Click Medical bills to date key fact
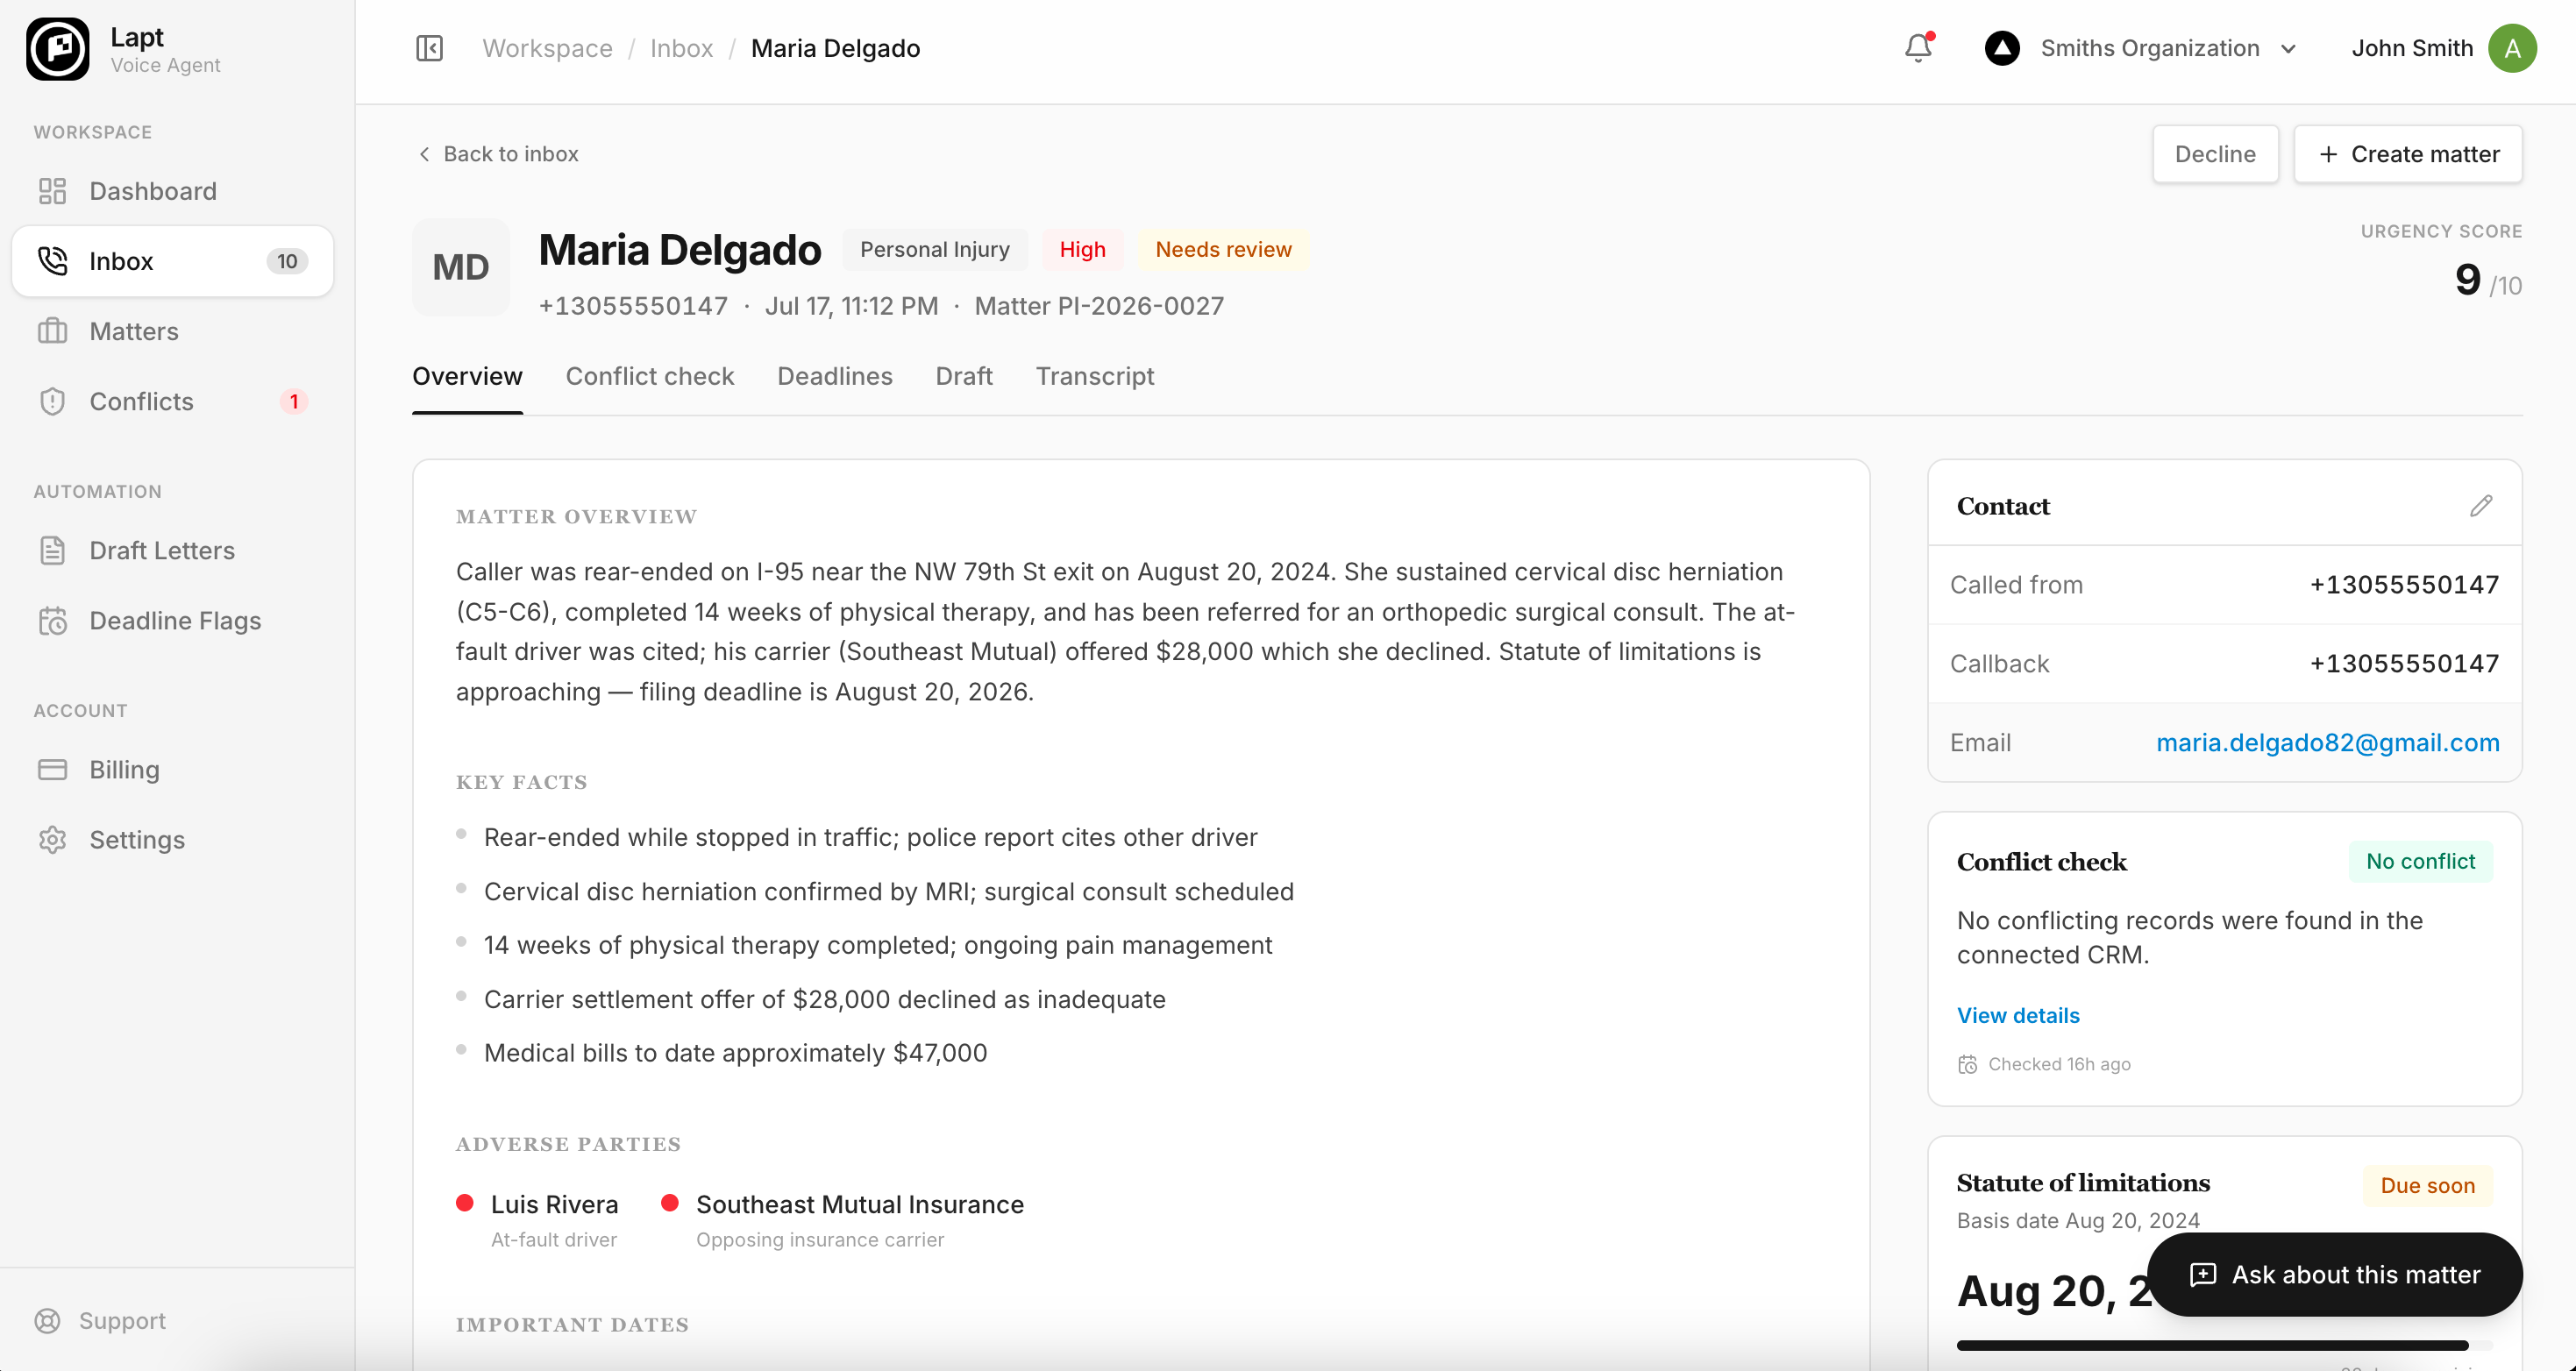This screenshot has height=1371, width=2576. (735, 1052)
